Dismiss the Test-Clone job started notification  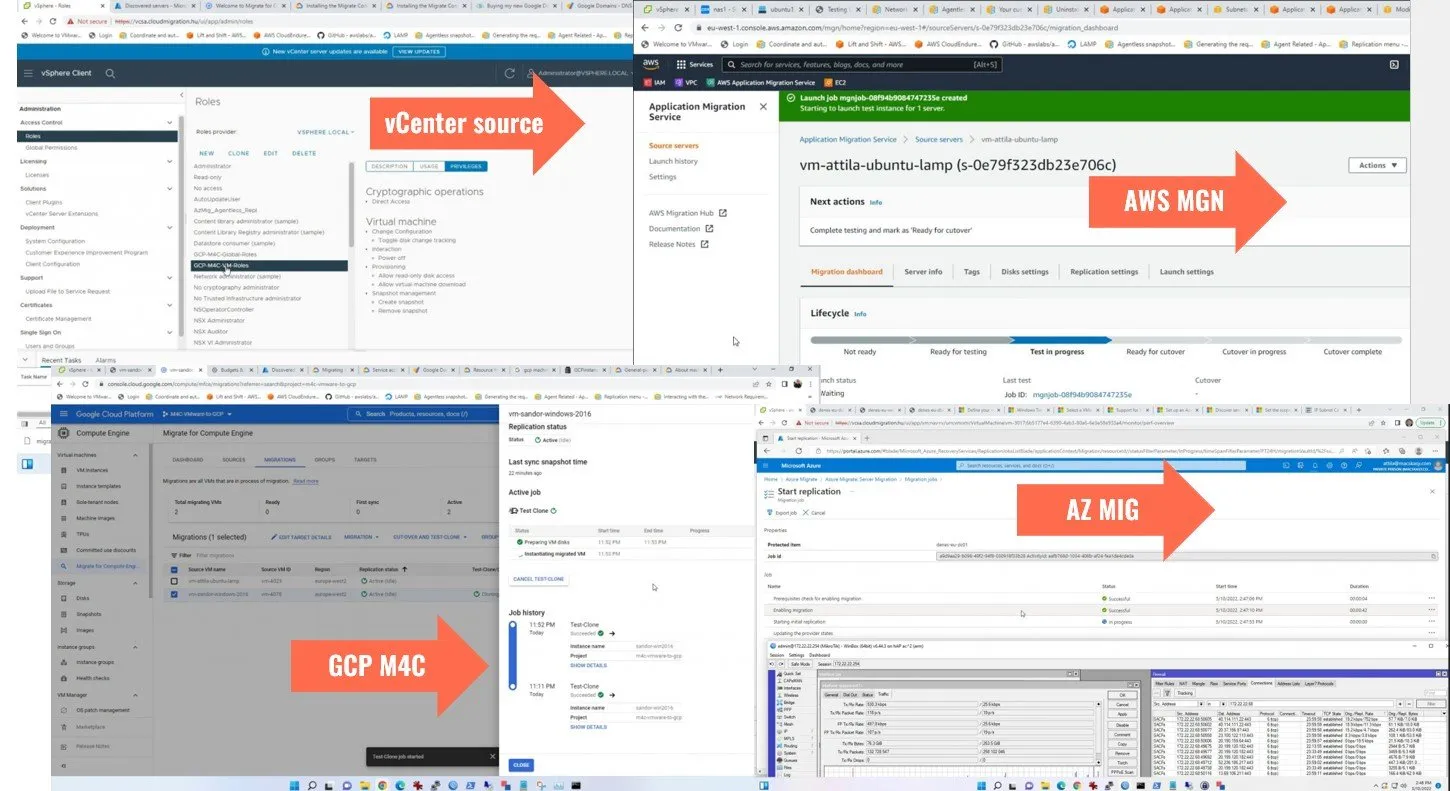(492, 756)
